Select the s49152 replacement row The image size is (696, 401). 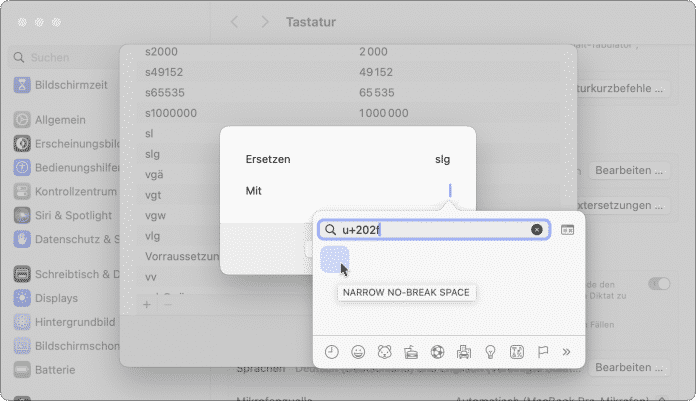pyautogui.click(x=348, y=72)
